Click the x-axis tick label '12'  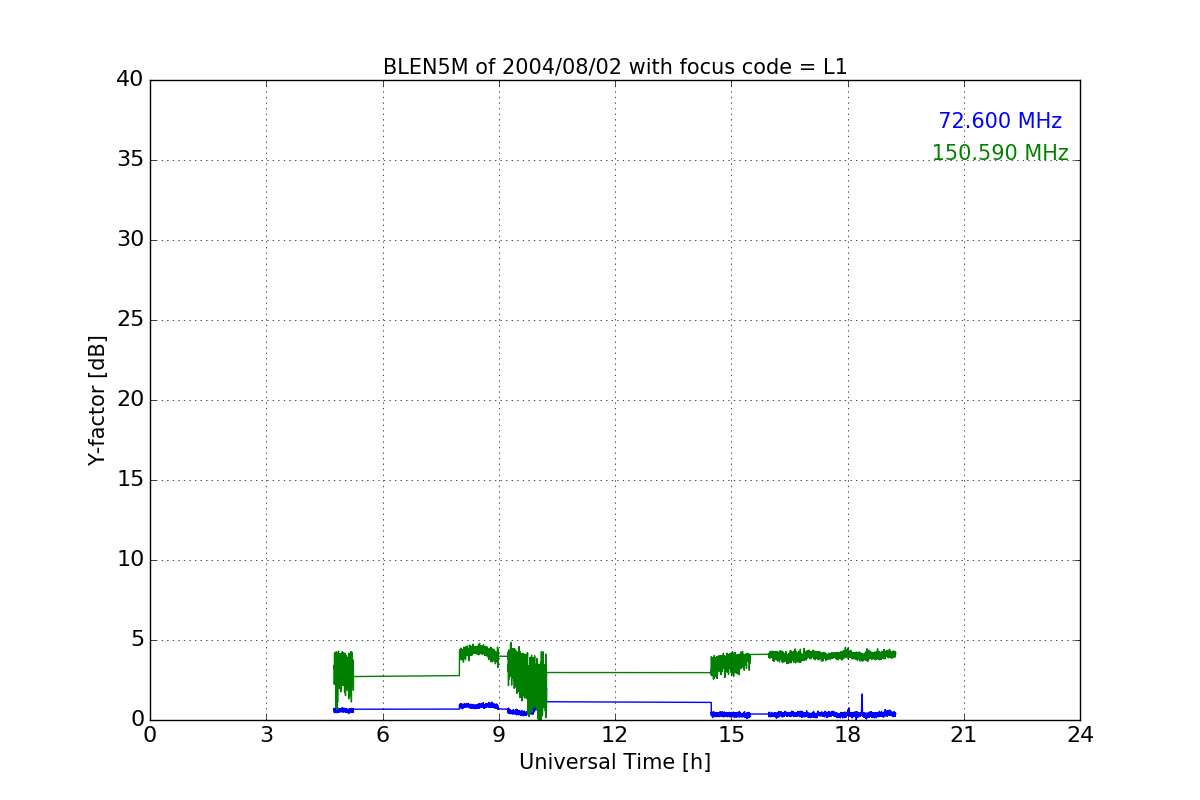coord(615,735)
